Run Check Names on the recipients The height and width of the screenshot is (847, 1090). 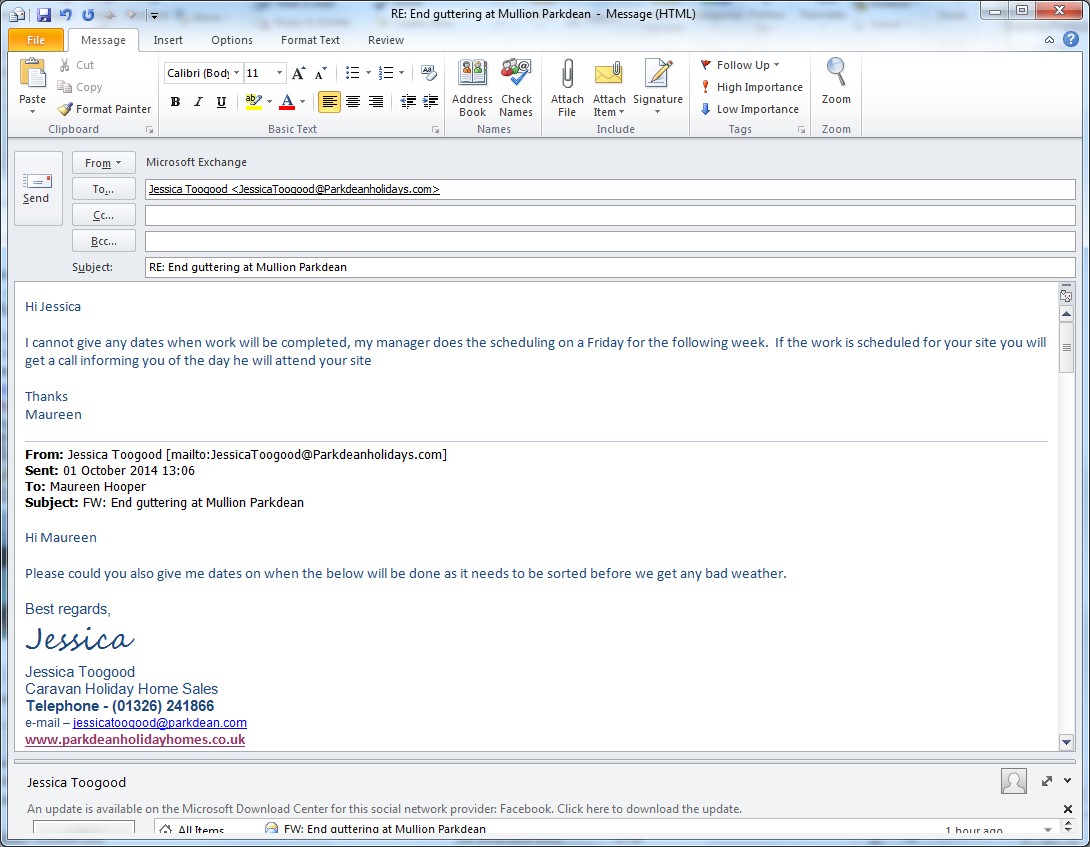[516, 88]
